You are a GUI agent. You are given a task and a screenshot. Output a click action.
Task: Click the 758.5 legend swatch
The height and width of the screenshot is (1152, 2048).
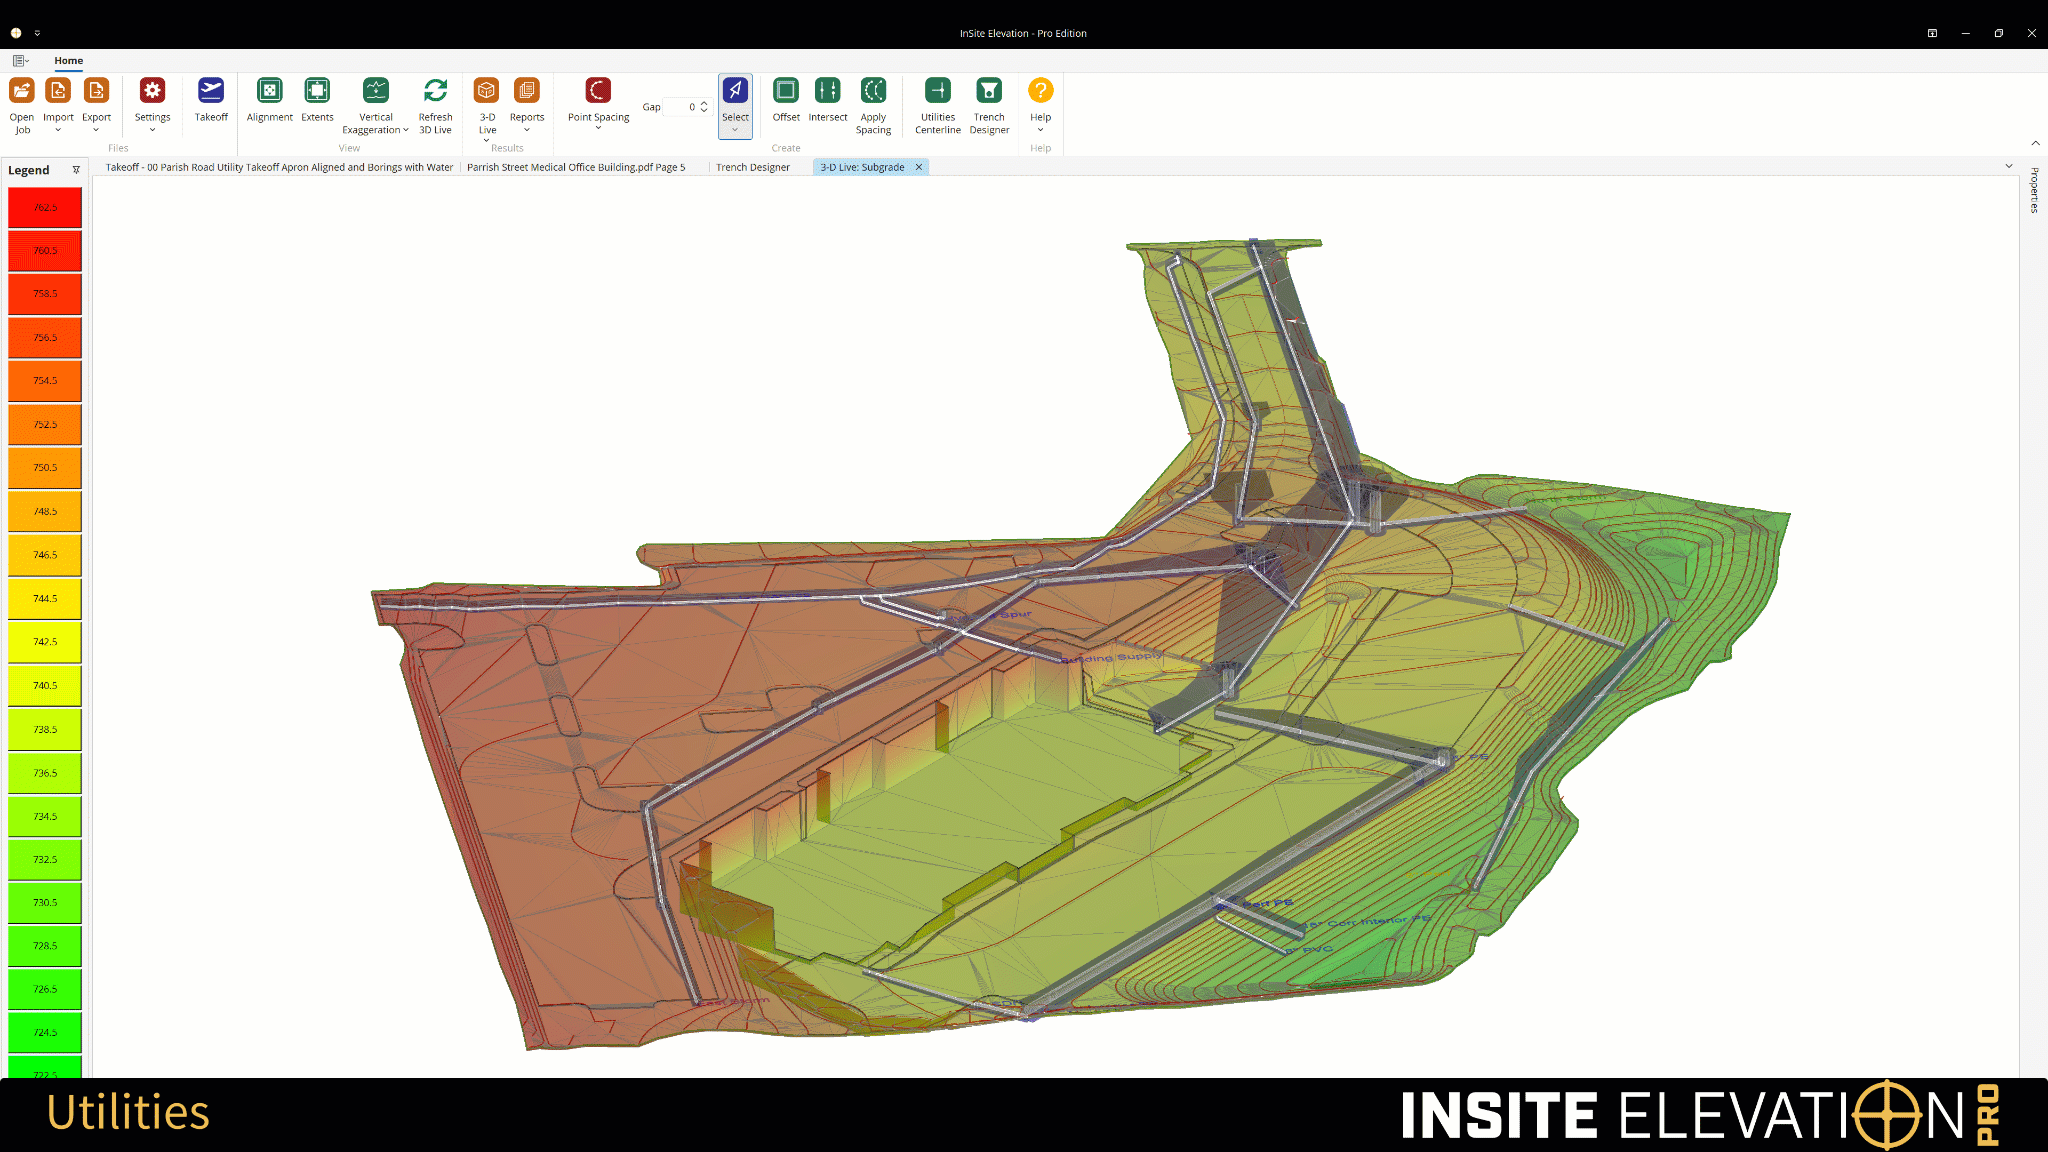(45, 294)
